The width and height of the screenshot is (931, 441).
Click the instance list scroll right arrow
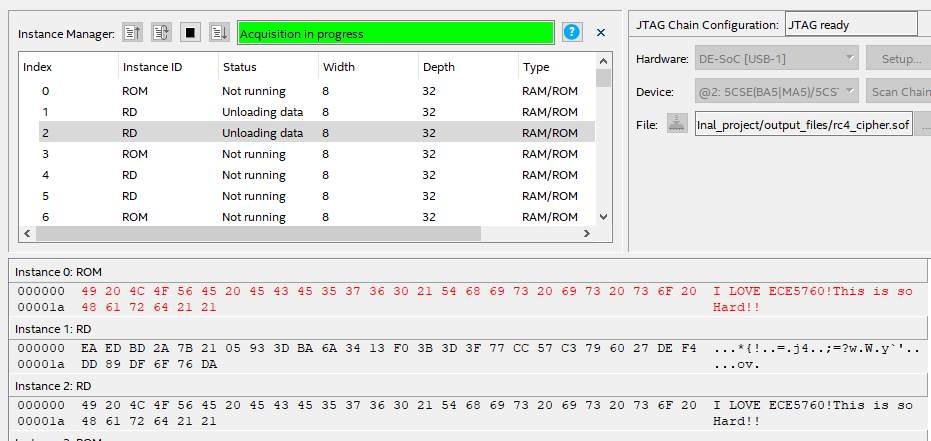tap(587, 234)
